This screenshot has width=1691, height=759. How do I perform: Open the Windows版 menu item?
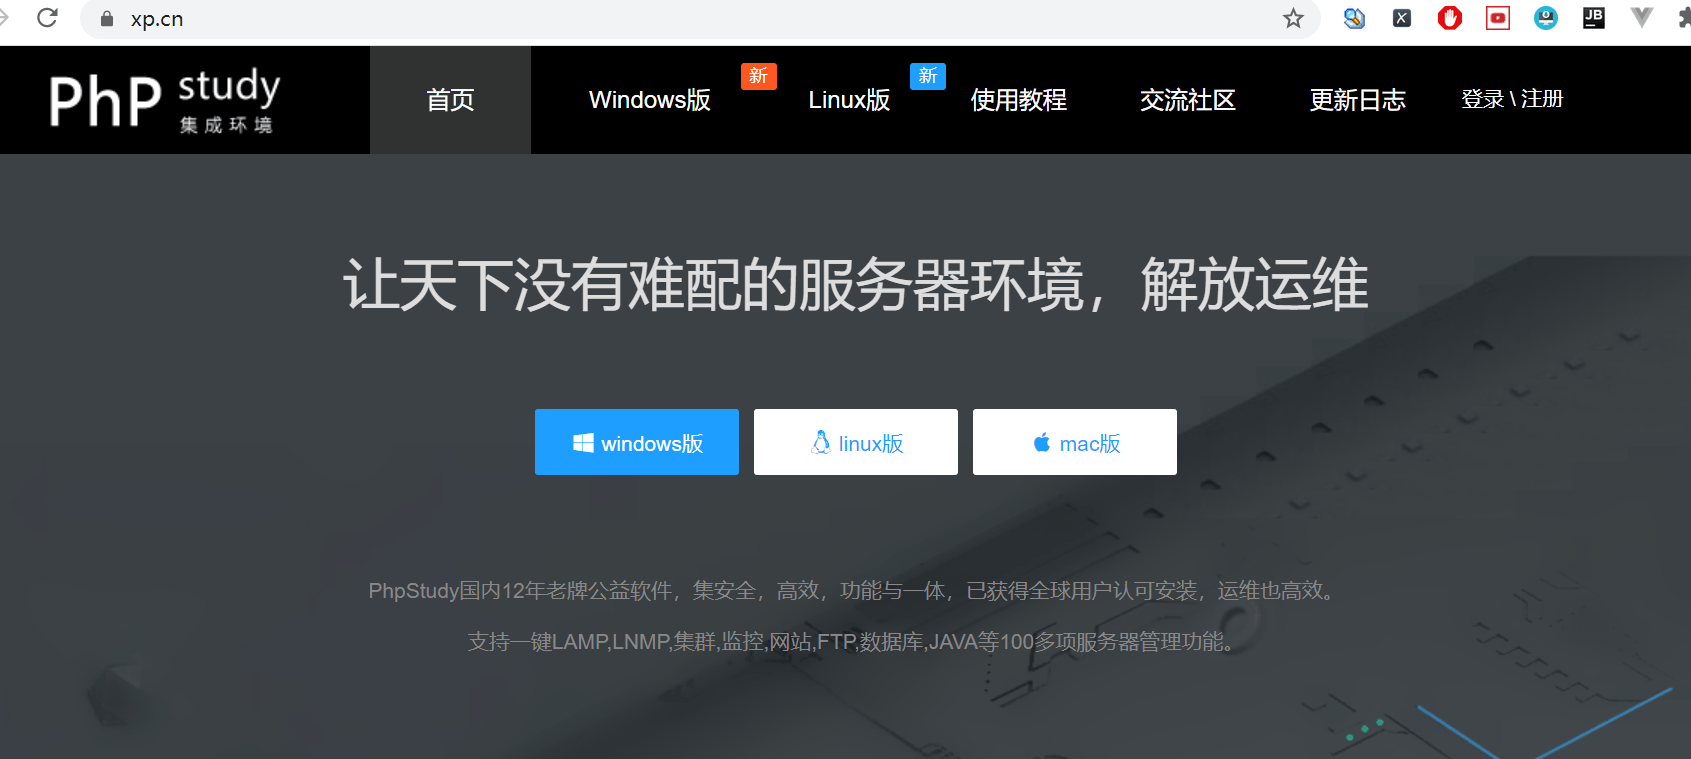(649, 100)
